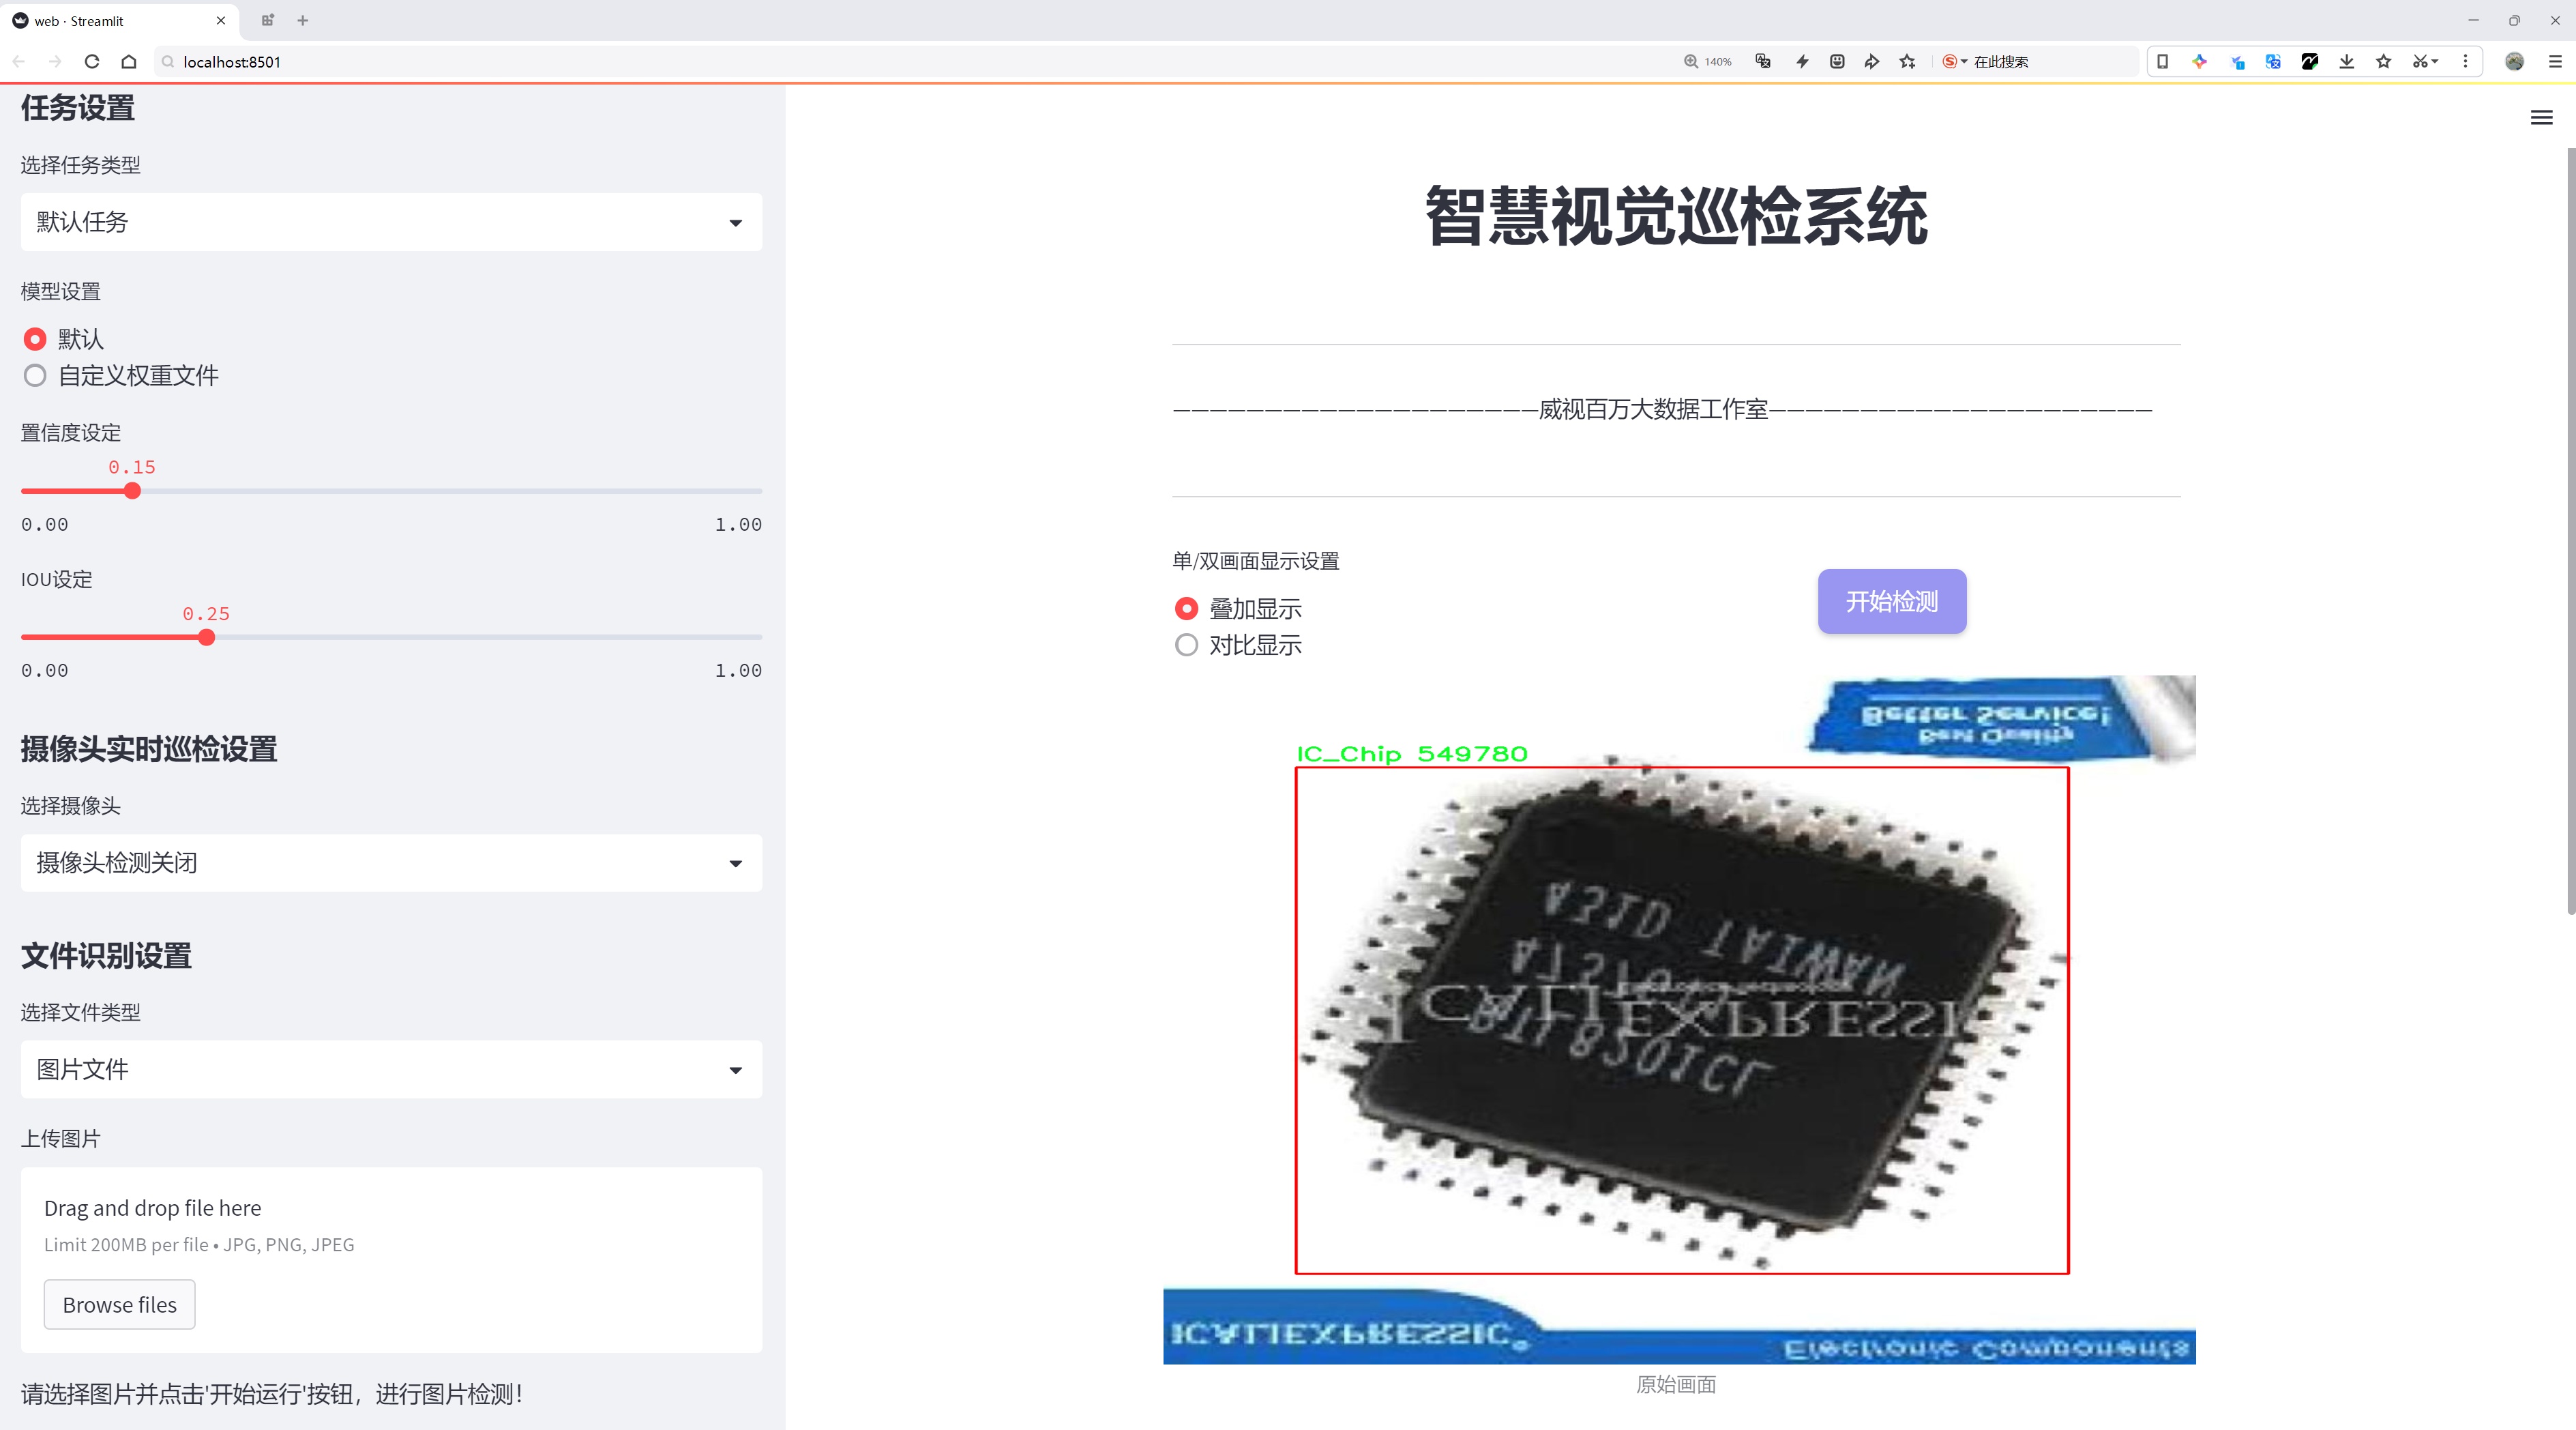Click the 置信度设定 label
Image resolution: width=2576 pixels, height=1430 pixels.
click(71, 433)
